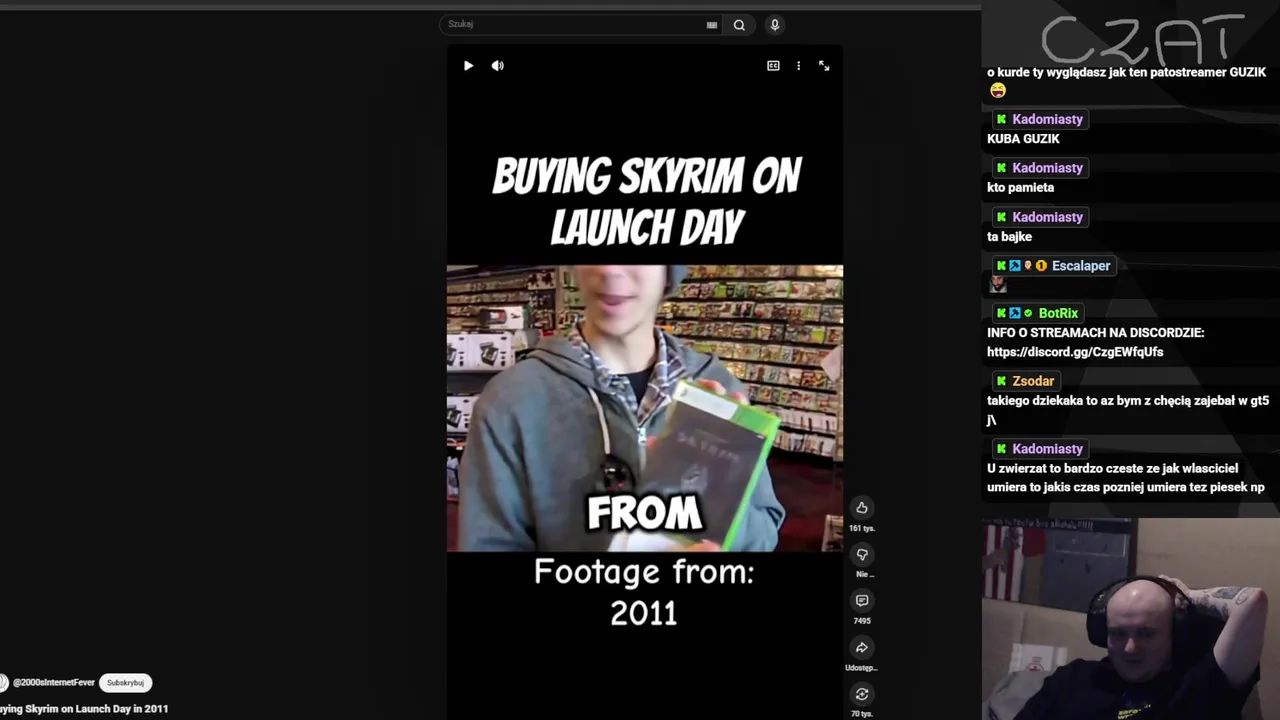
Task: Click the emote under Escalaper's name
Action: (x=997, y=284)
